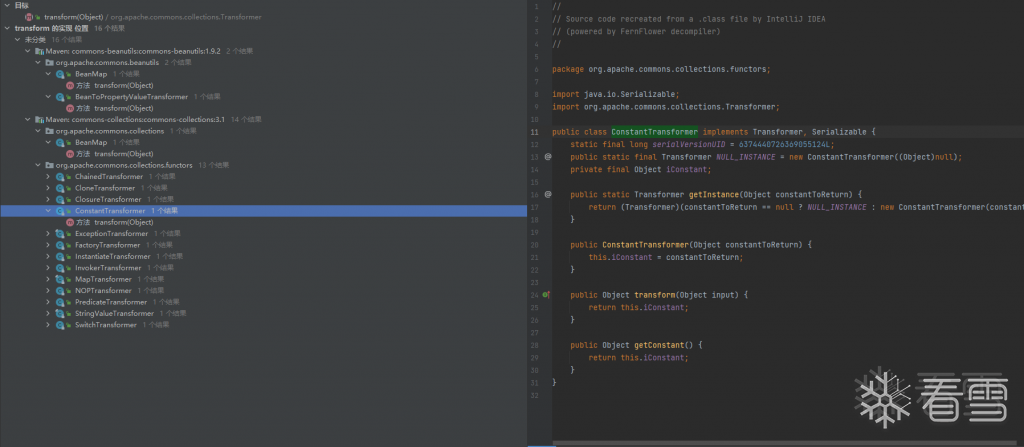Viewport: 1024px width, 447px height.
Task: Click the class icon next to MapTransformer
Action: click(x=61, y=279)
